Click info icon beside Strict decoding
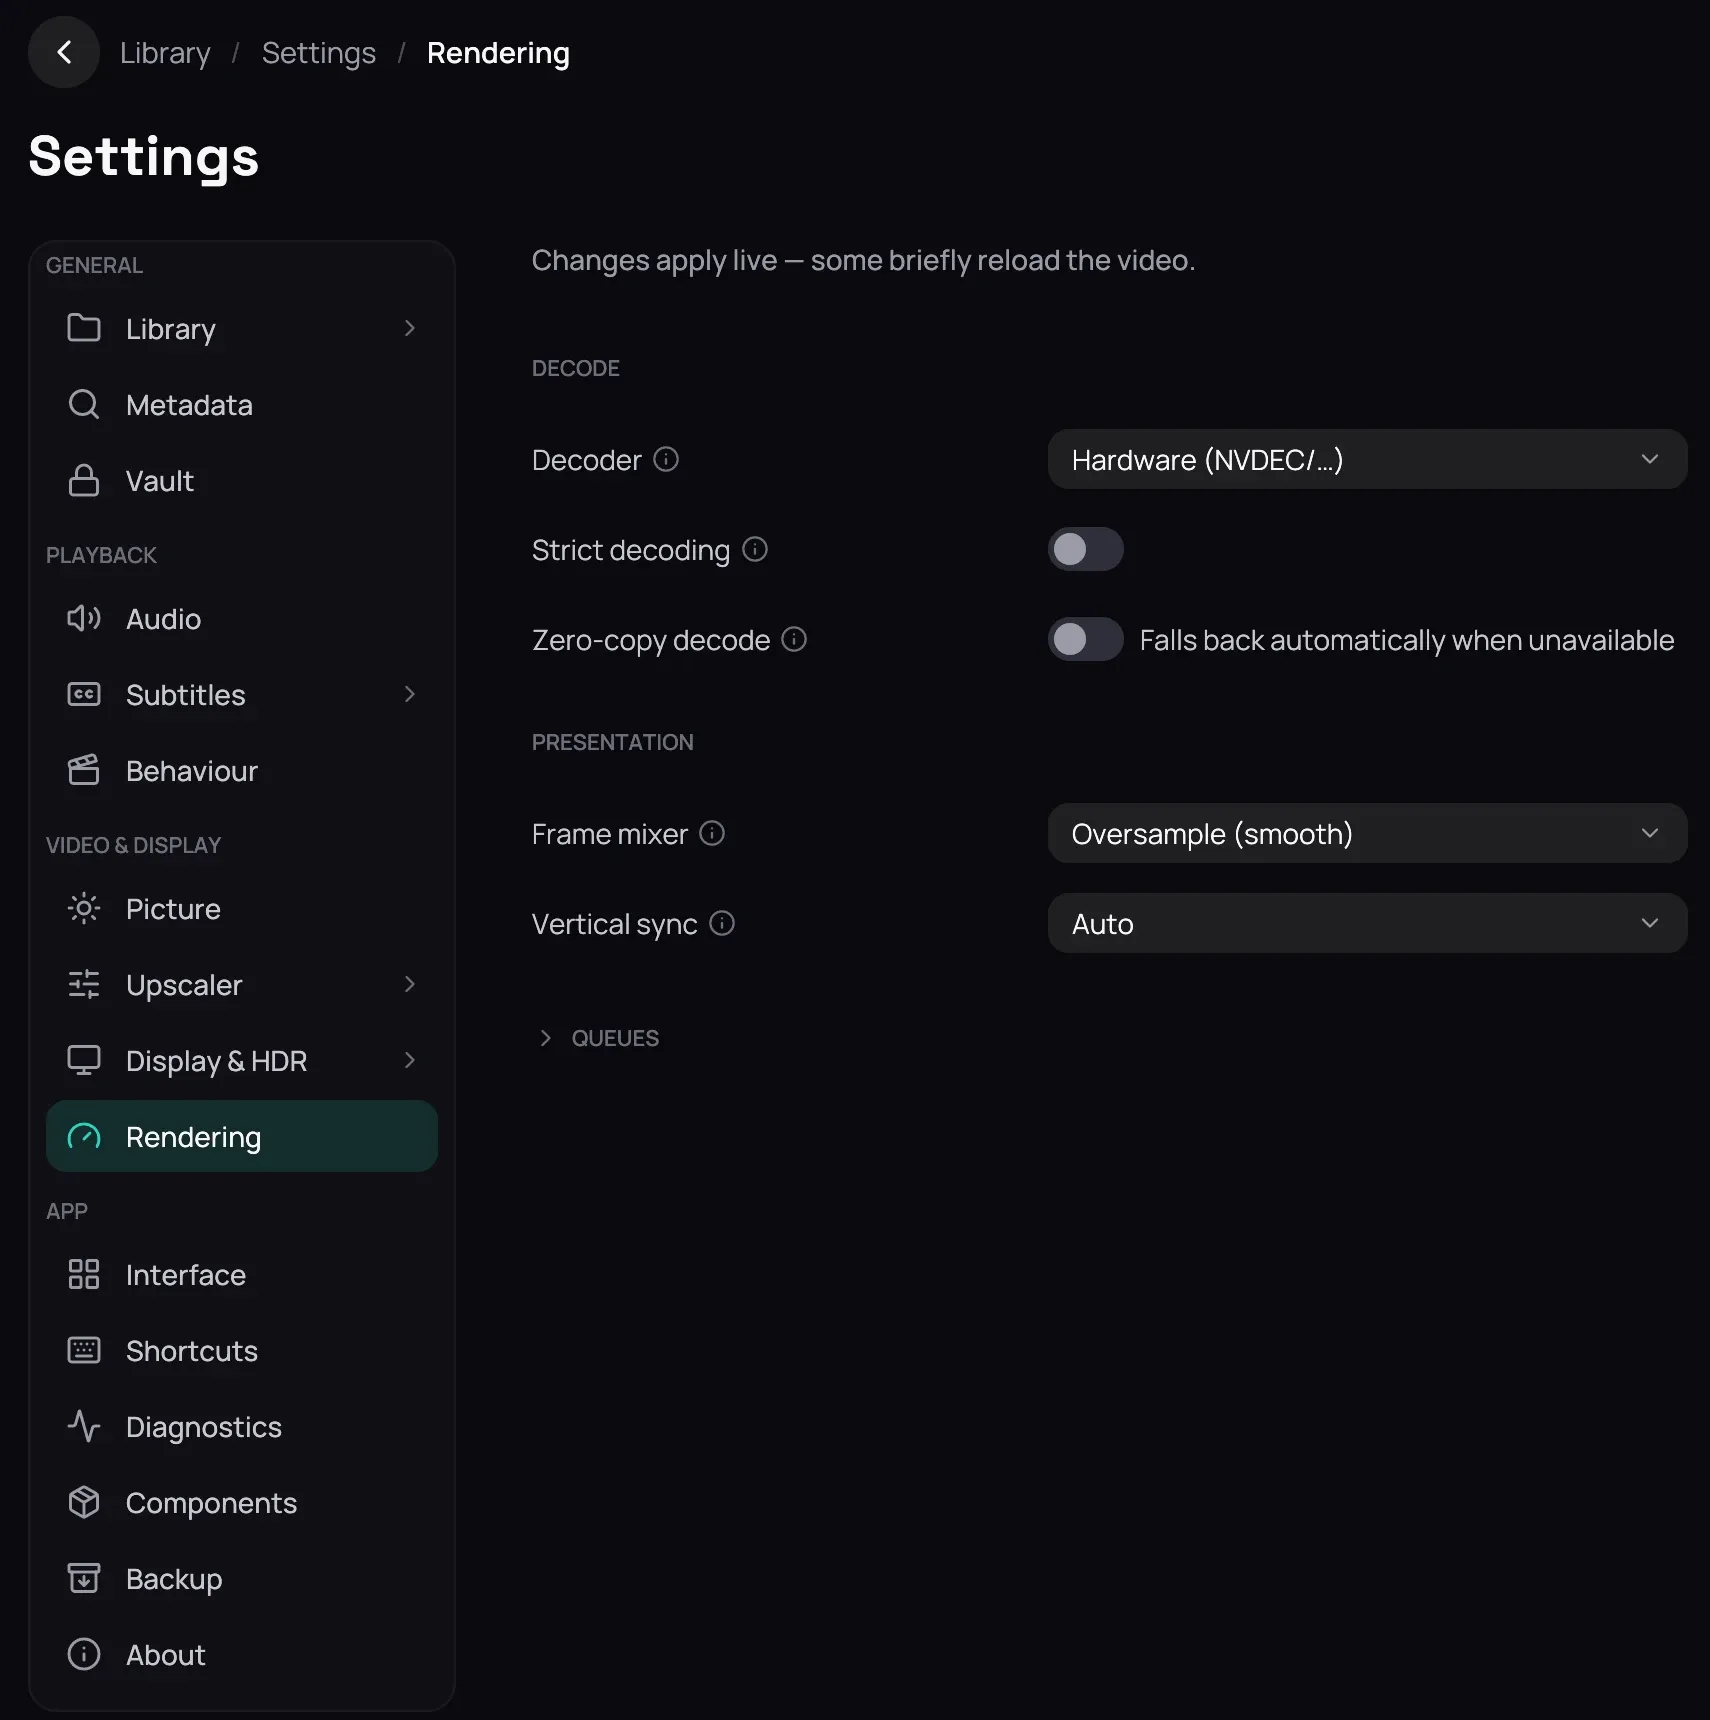Screen dimensions: 1710x1720 755,549
